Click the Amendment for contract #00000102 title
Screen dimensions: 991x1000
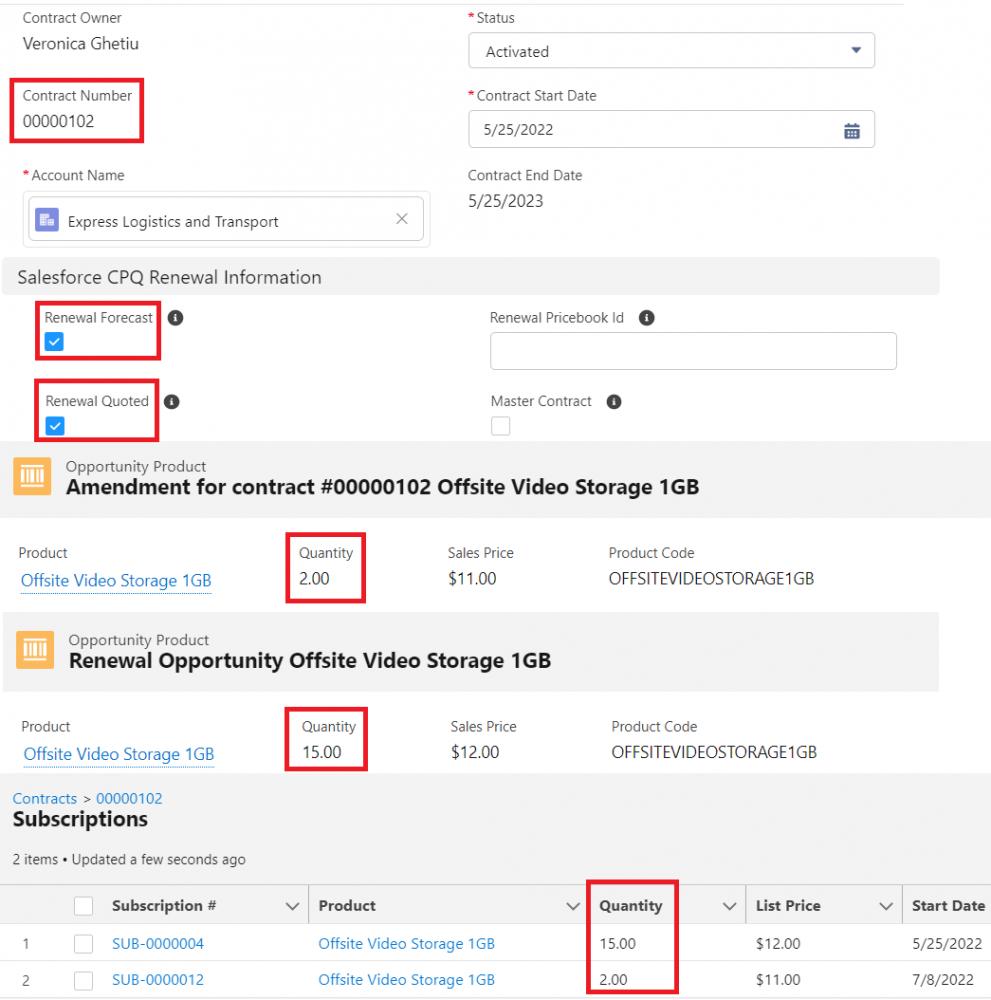383,487
